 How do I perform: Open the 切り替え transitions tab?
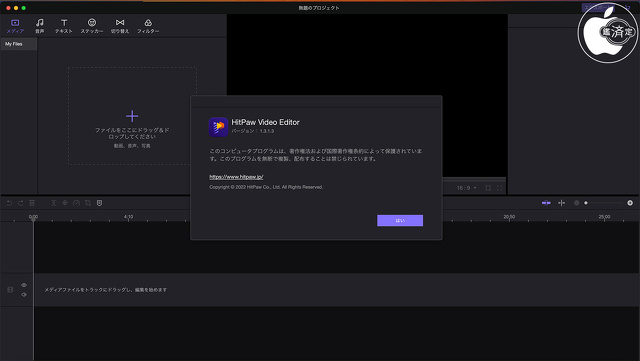coord(120,26)
